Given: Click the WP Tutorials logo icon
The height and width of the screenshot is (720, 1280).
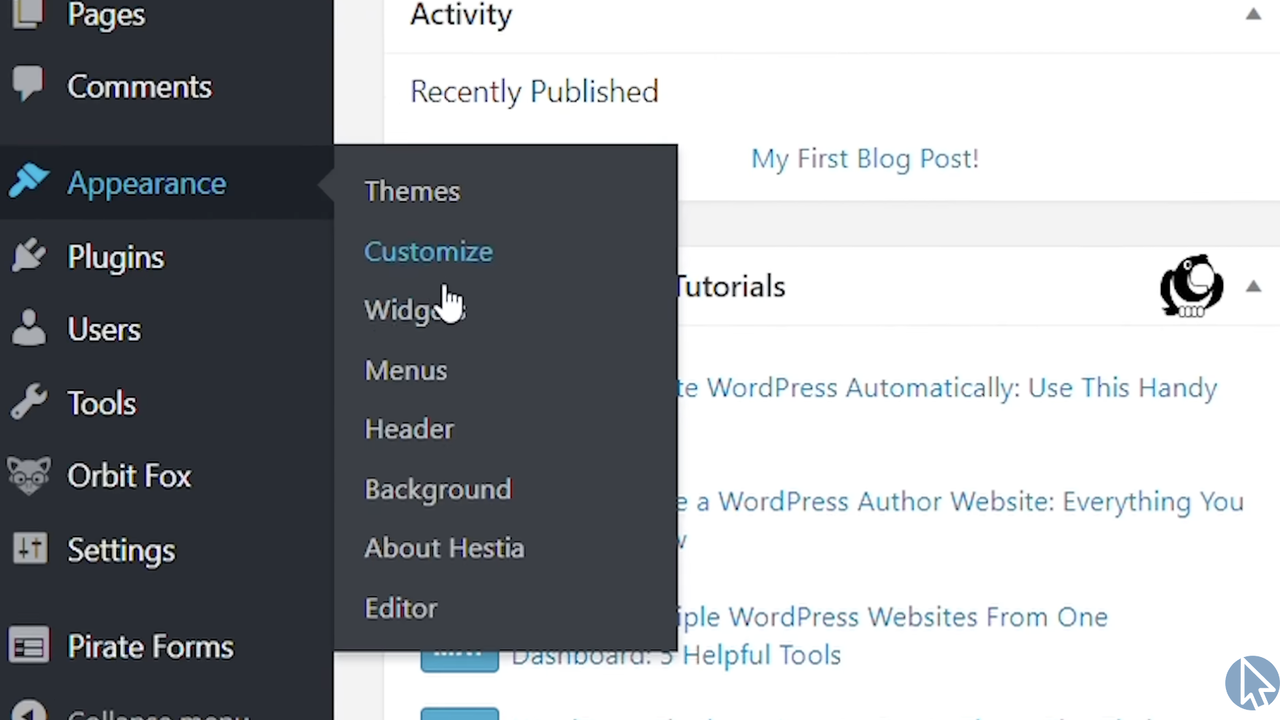Looking at the screenshot, I should (x=1191, y=286).
